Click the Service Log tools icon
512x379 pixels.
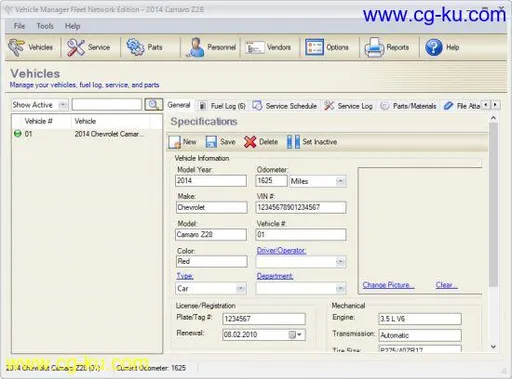(x=329, y=106)
